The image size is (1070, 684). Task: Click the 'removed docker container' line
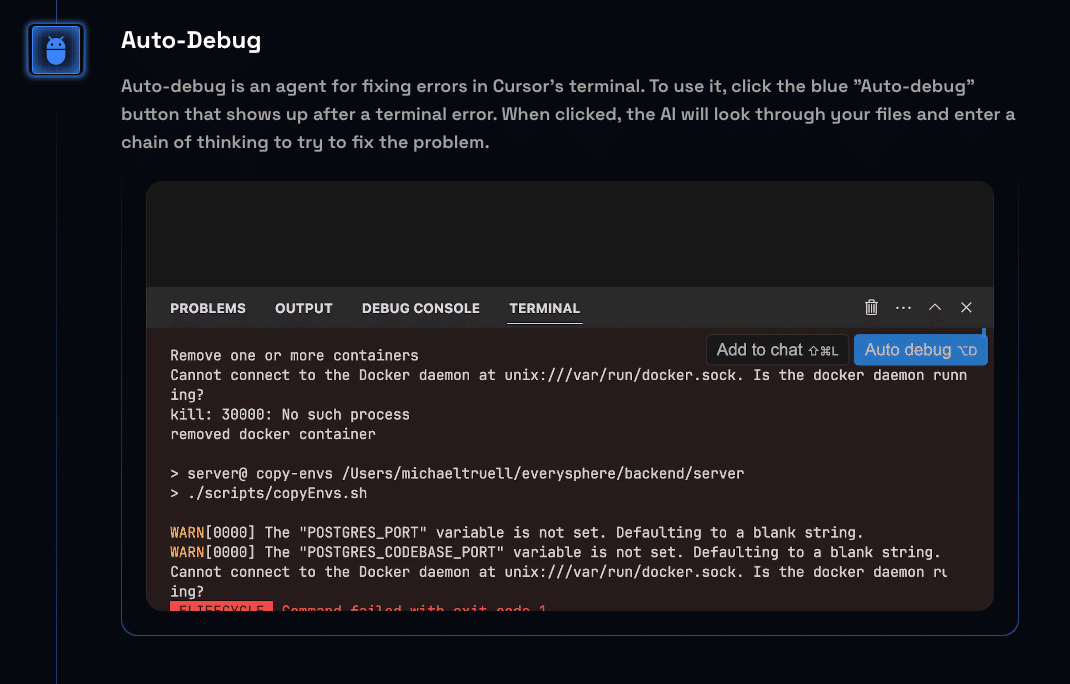[273, 434]
